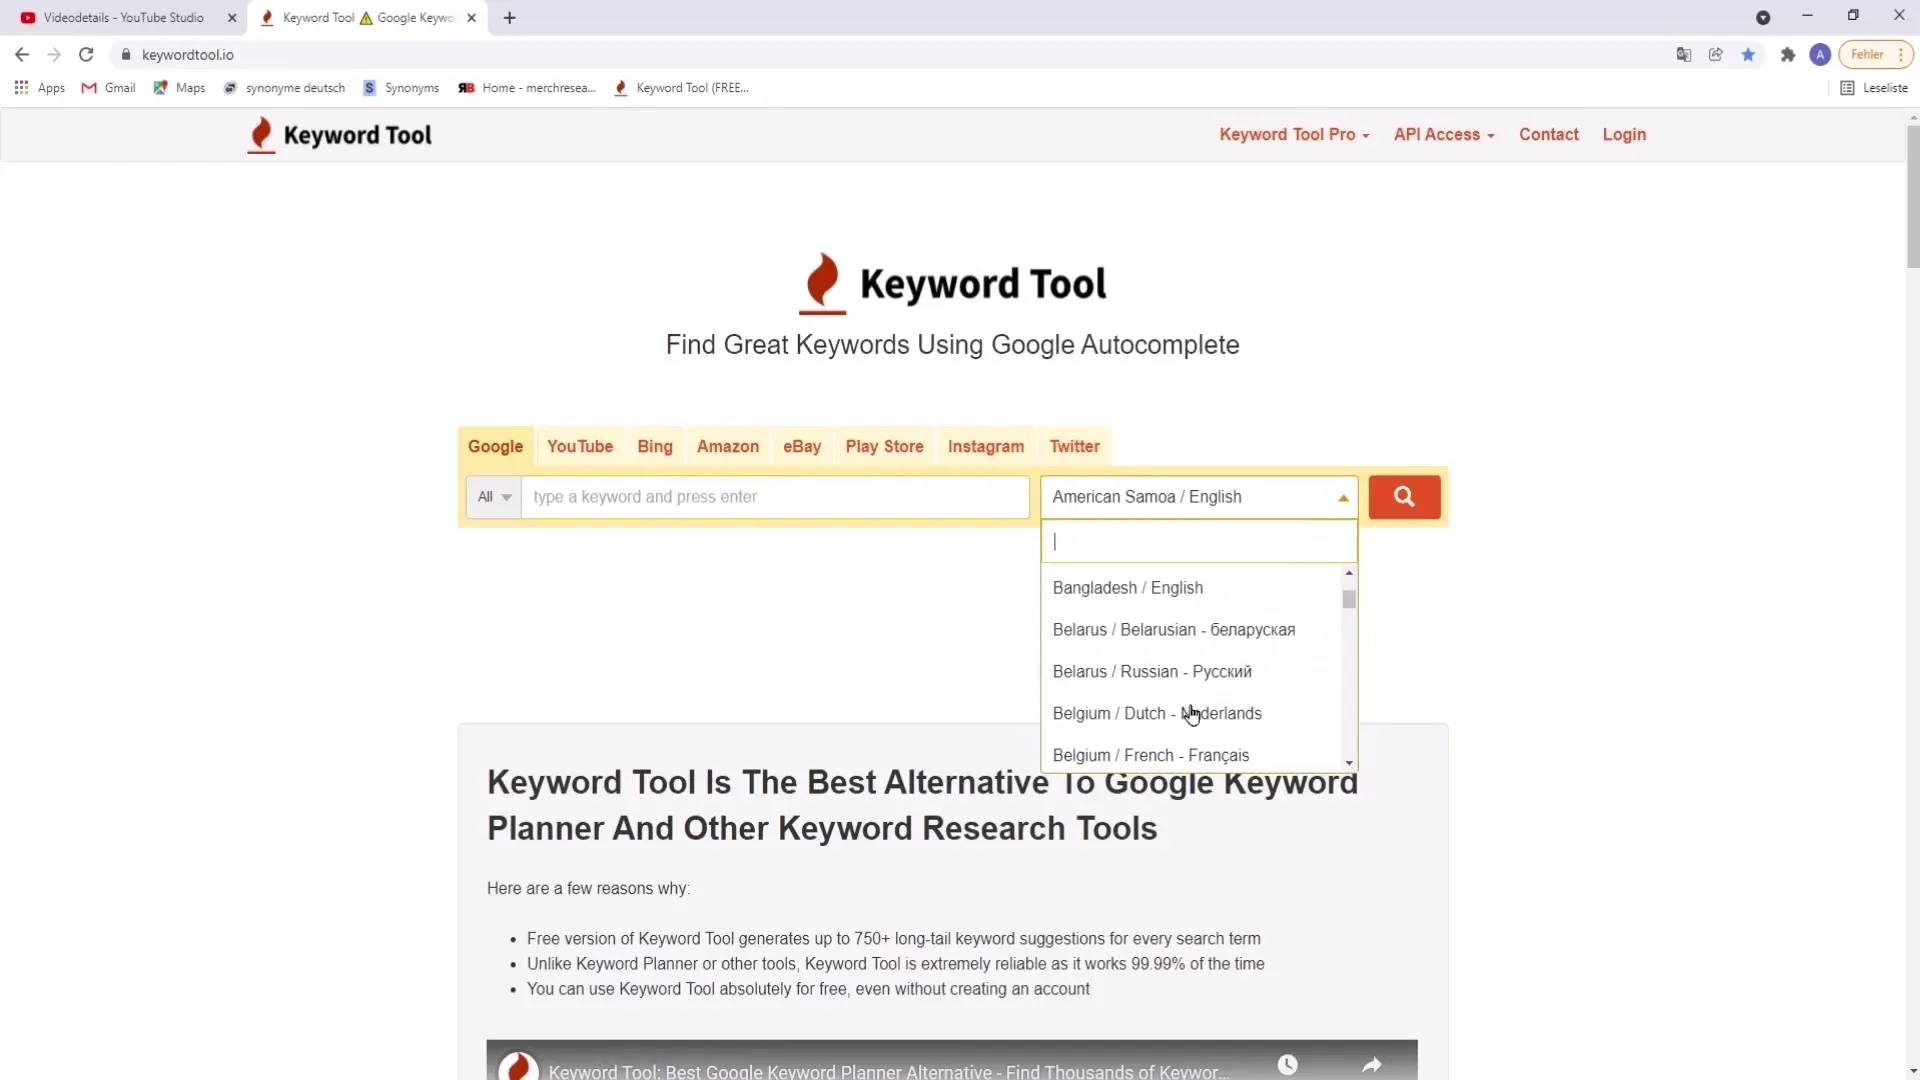
Task: Click the video share arrow icon
Action: tap(1372, 1065)
